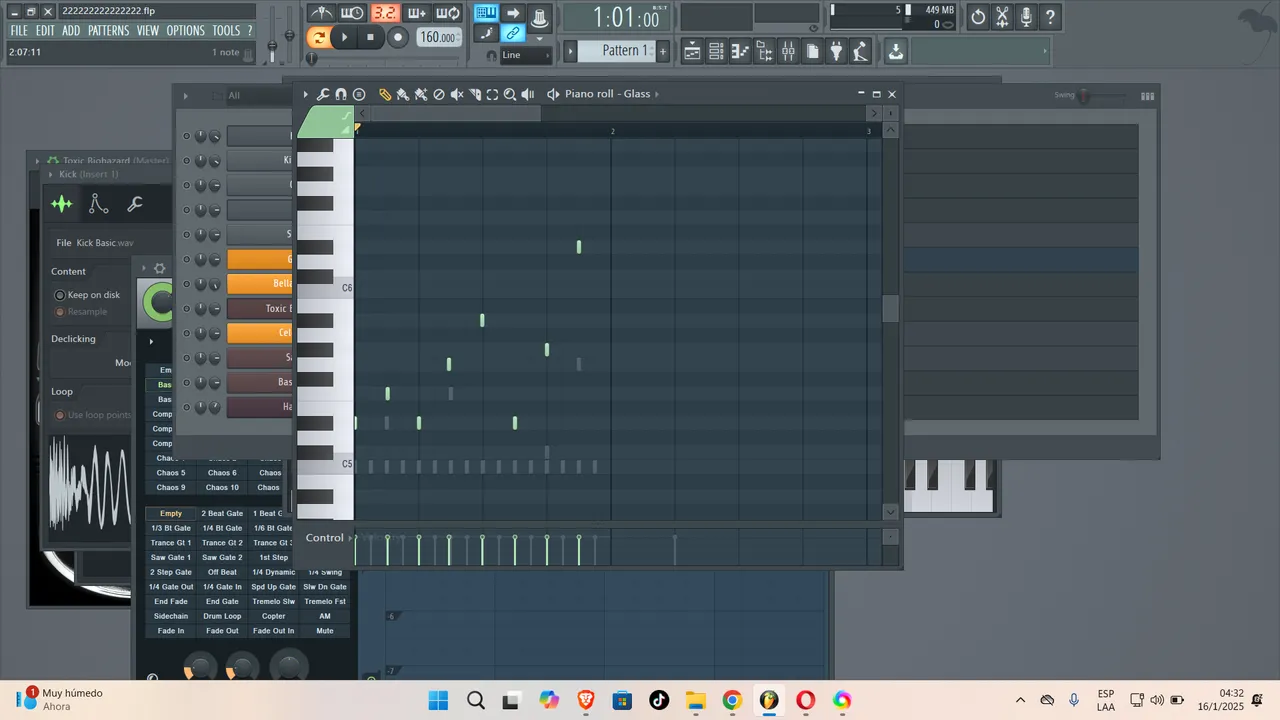Expand the piano roll menu arrow
This screenshot has width=1280, height=720.
[306, 94]
